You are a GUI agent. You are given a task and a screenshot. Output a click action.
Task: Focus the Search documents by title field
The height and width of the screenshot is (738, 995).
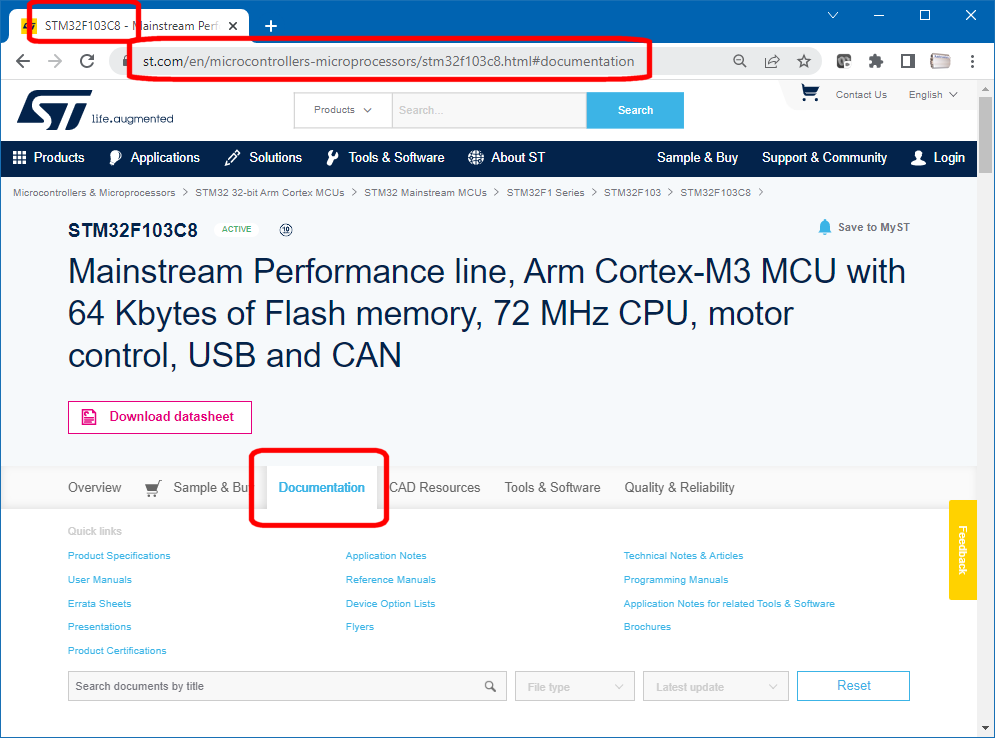click(x=287, y=686)
